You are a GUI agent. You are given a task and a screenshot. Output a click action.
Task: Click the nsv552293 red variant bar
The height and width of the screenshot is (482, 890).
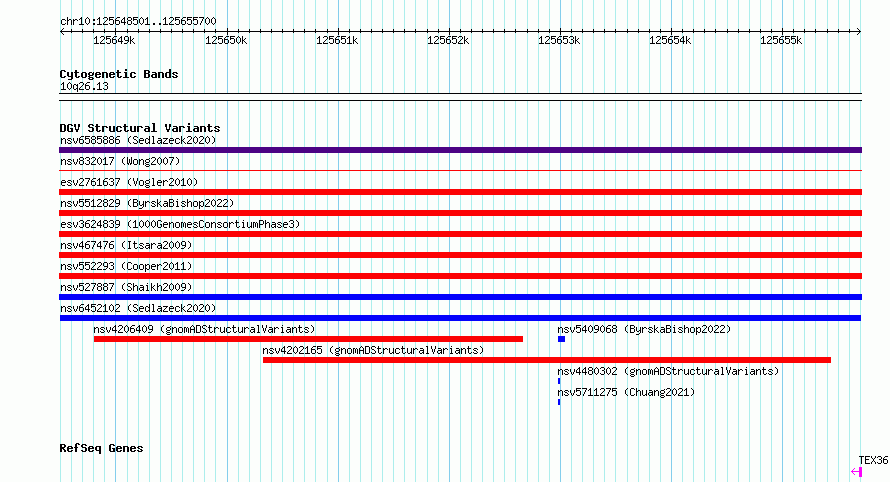460,276
